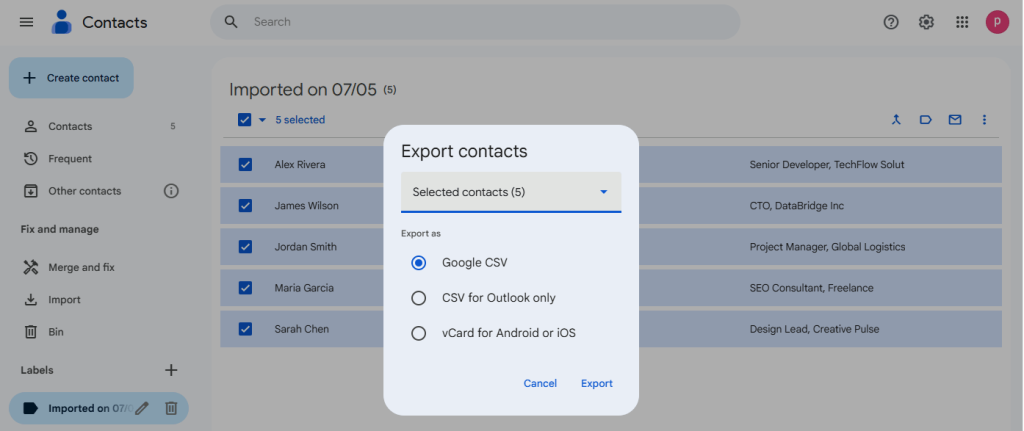Click the plus icon in Create contact
This screenshot has height=431, width=1024.
point(29,78)
